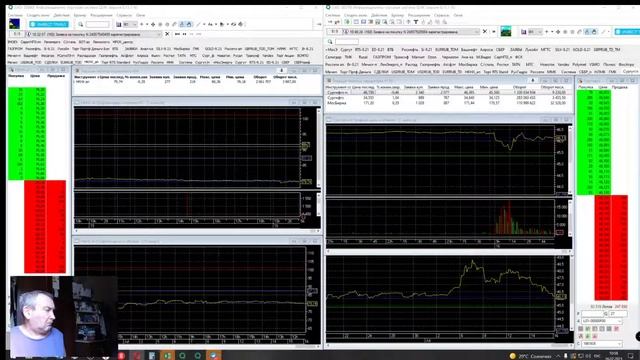Image resolution: width=640 pixels, height=360 pixels.
Task: Open client code dropdown at bottom of order panel
Action: (602, 344)
